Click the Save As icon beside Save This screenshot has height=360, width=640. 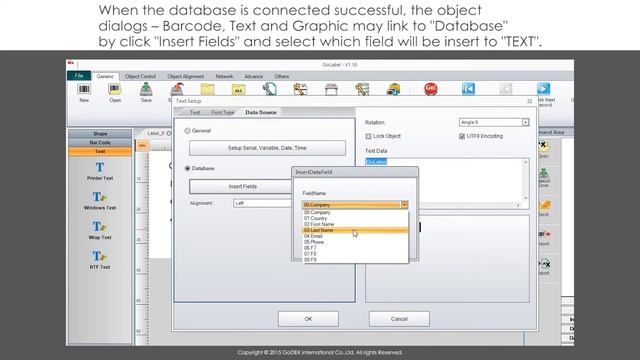click(x=177, y=89)
